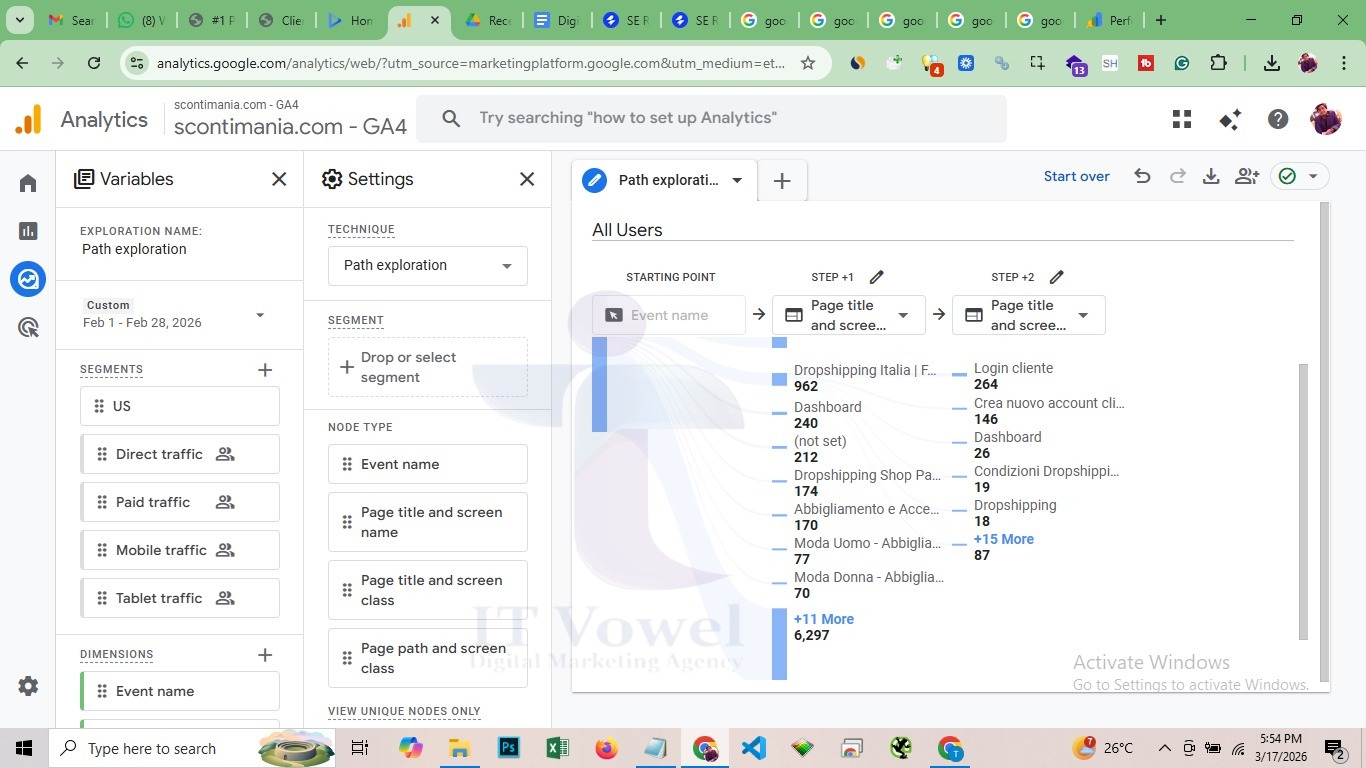Click the Analytics logo
1366x768 pixels.
28,119
